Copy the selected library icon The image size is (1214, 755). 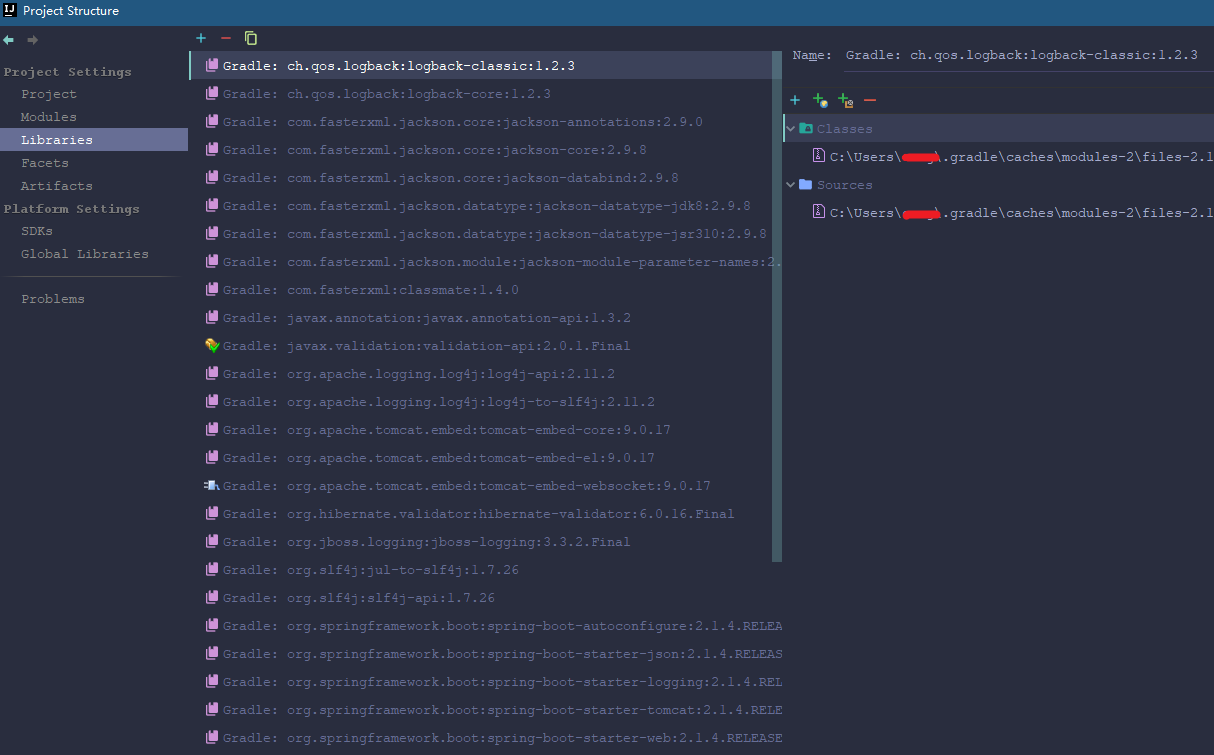[x=251, y=38]
